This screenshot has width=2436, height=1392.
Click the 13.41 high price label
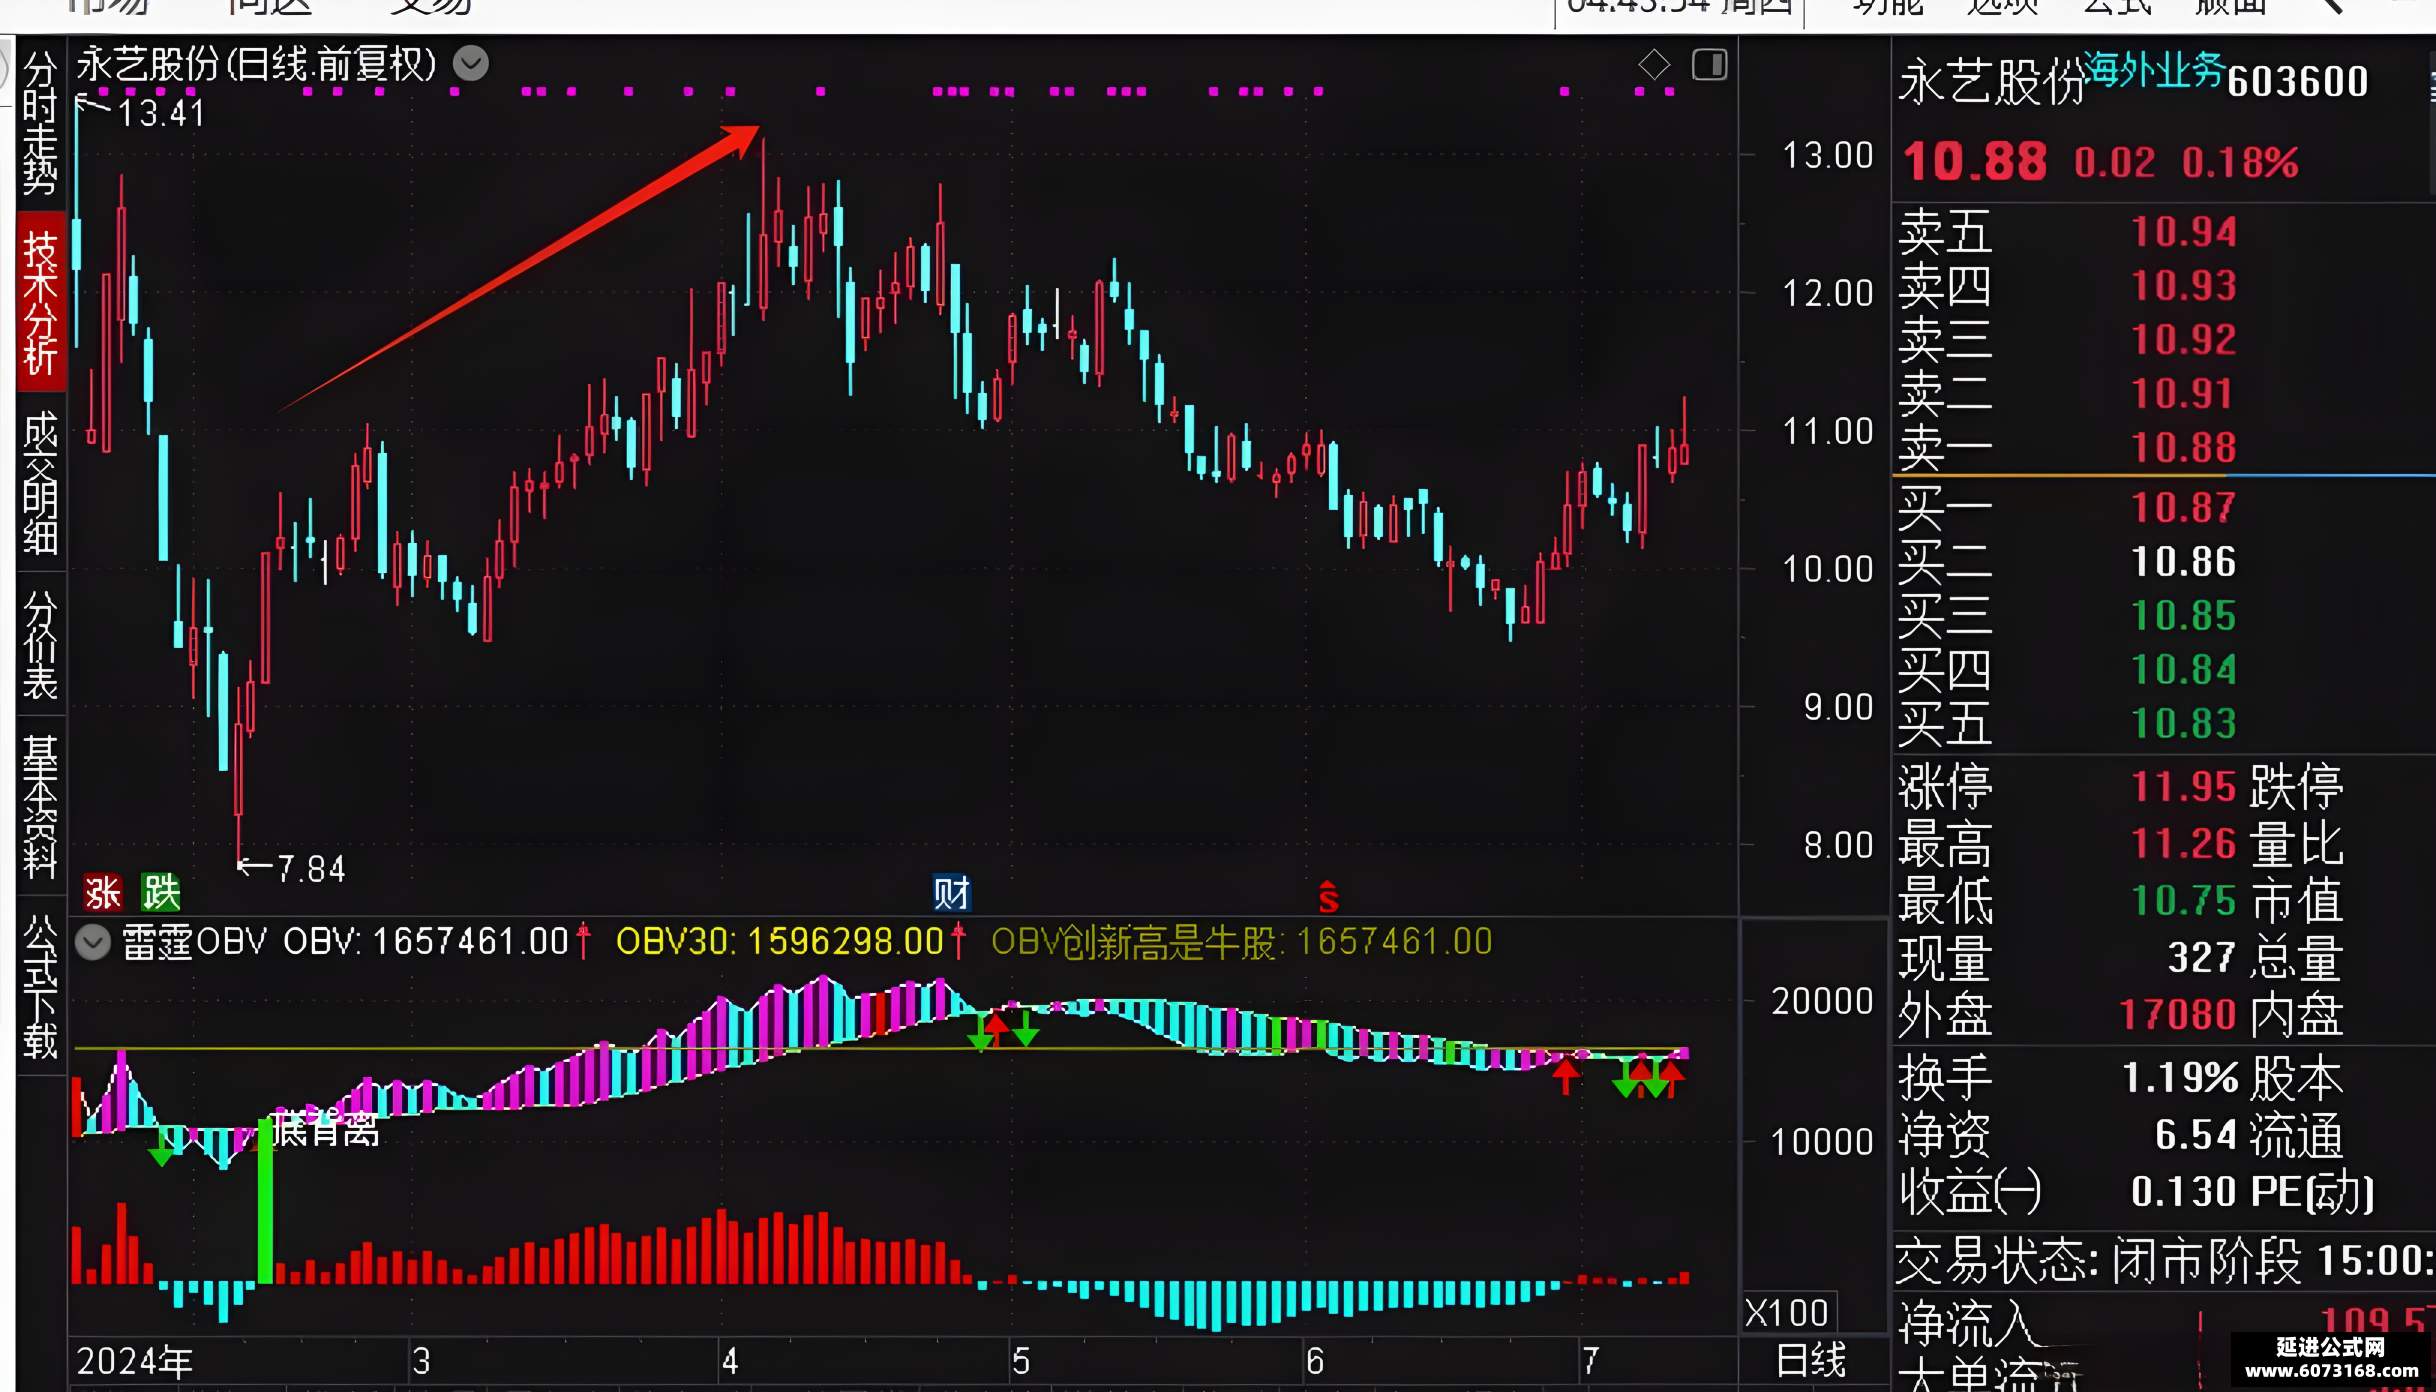point(162,113)
